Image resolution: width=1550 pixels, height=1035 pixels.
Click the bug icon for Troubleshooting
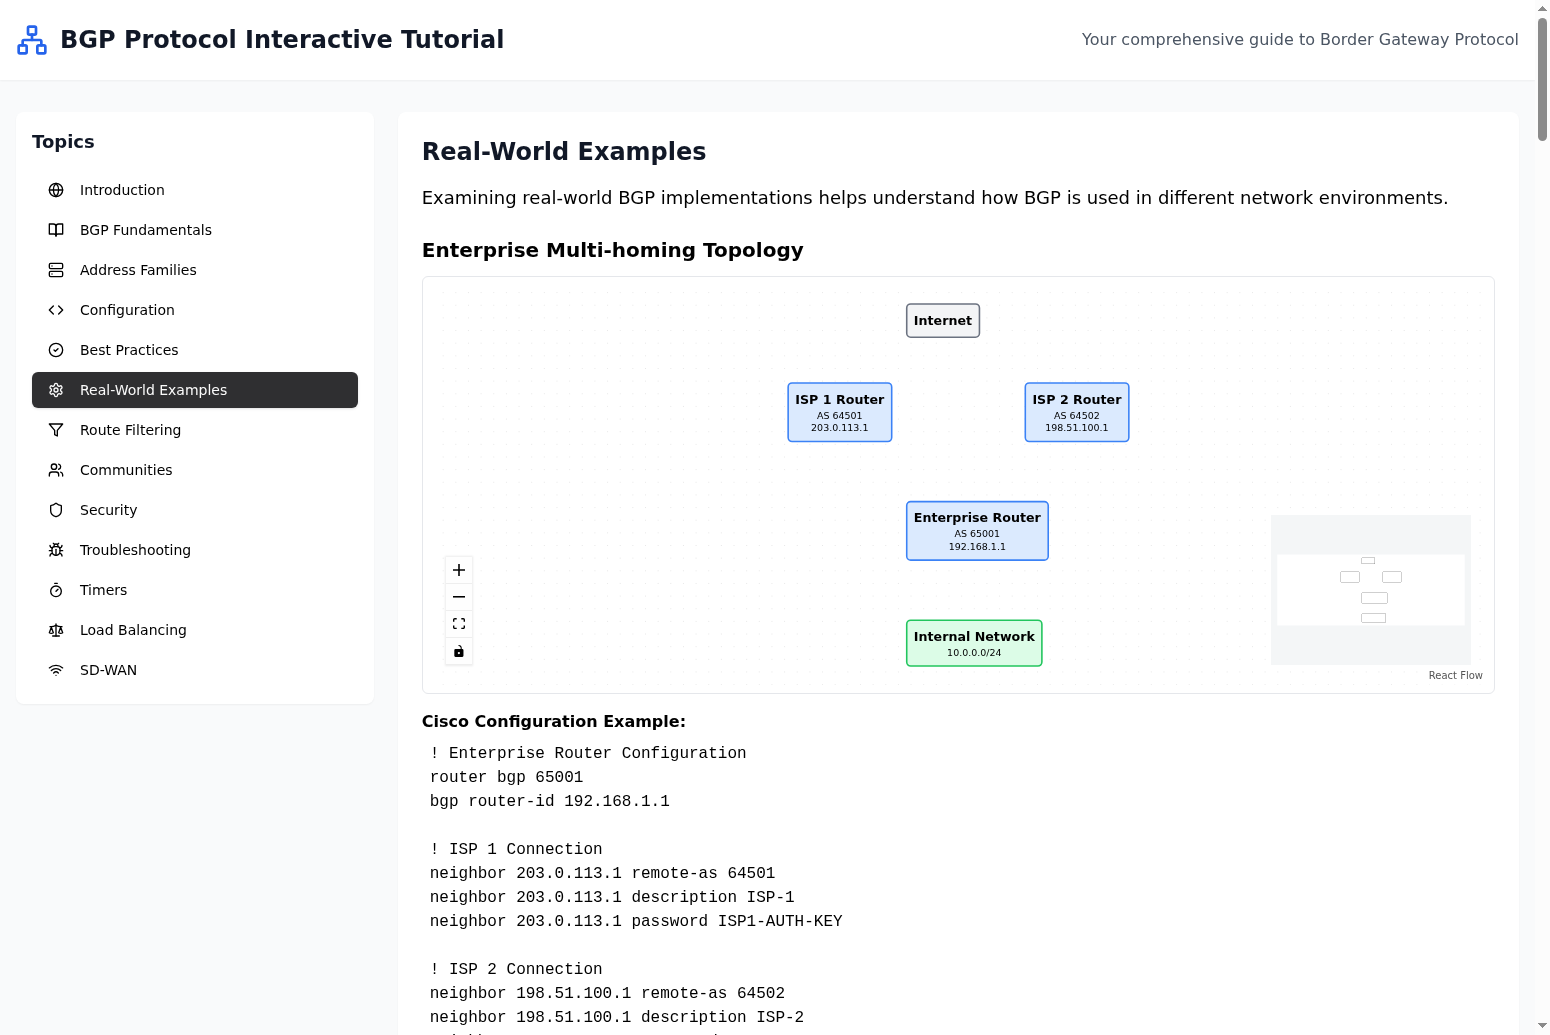56,550
